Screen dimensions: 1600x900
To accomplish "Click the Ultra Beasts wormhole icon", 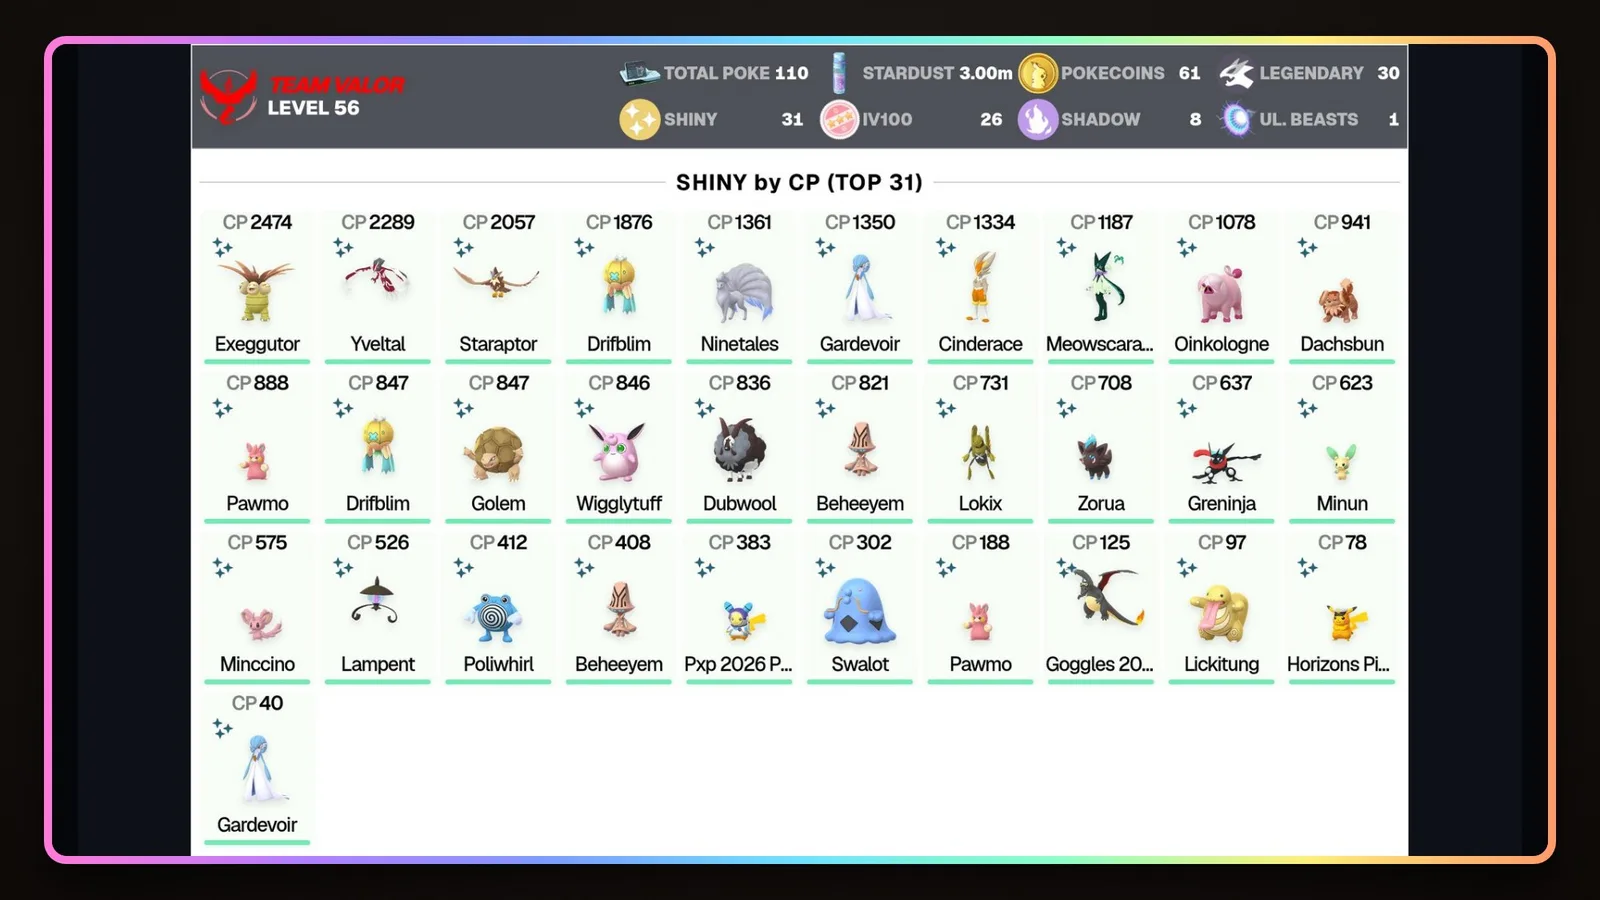I will coord(1237,119).
